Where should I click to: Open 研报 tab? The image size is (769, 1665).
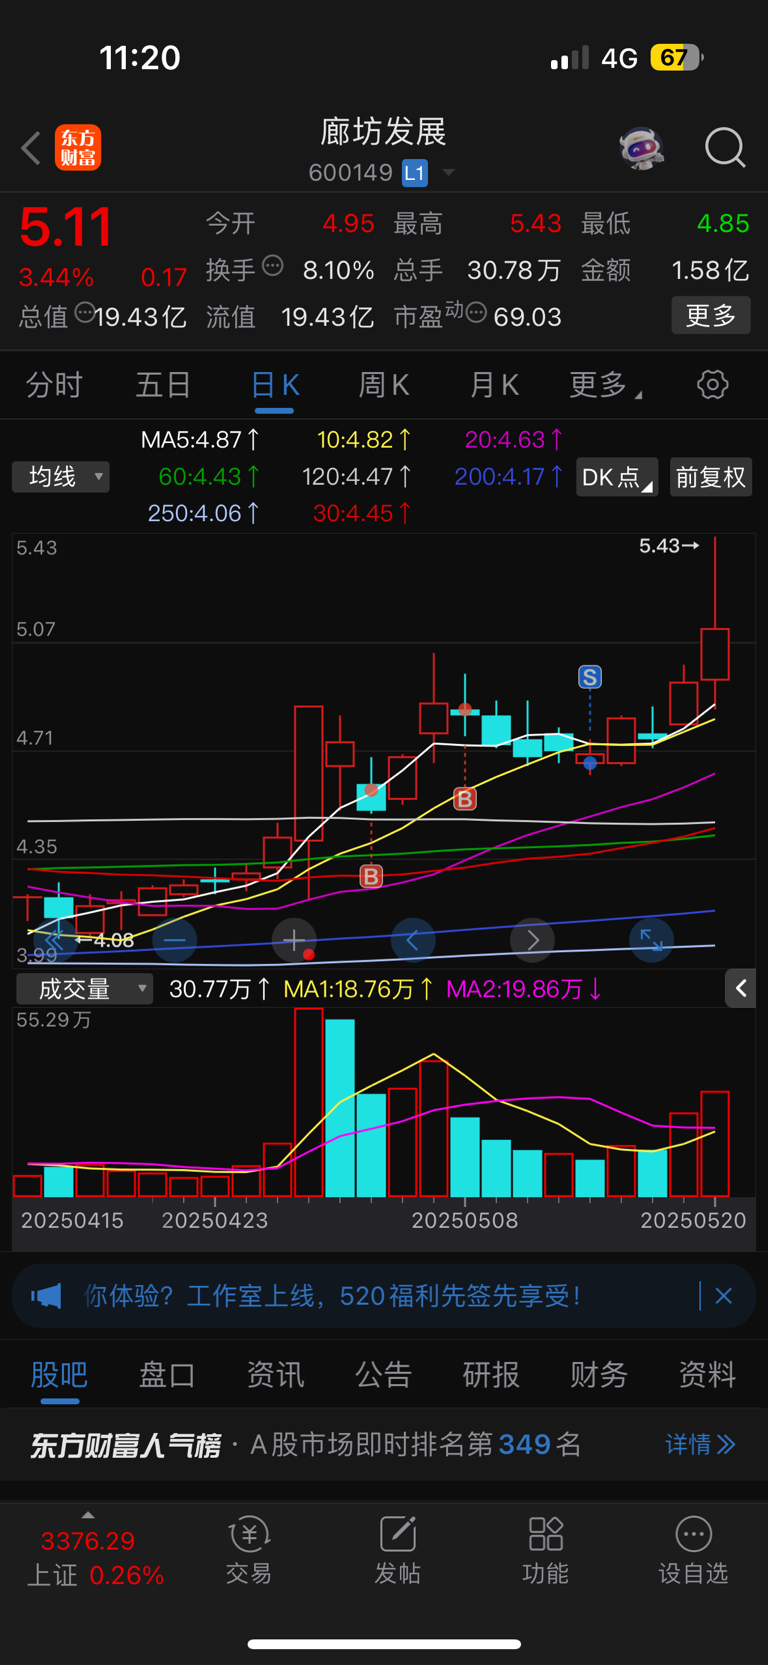491,1375
